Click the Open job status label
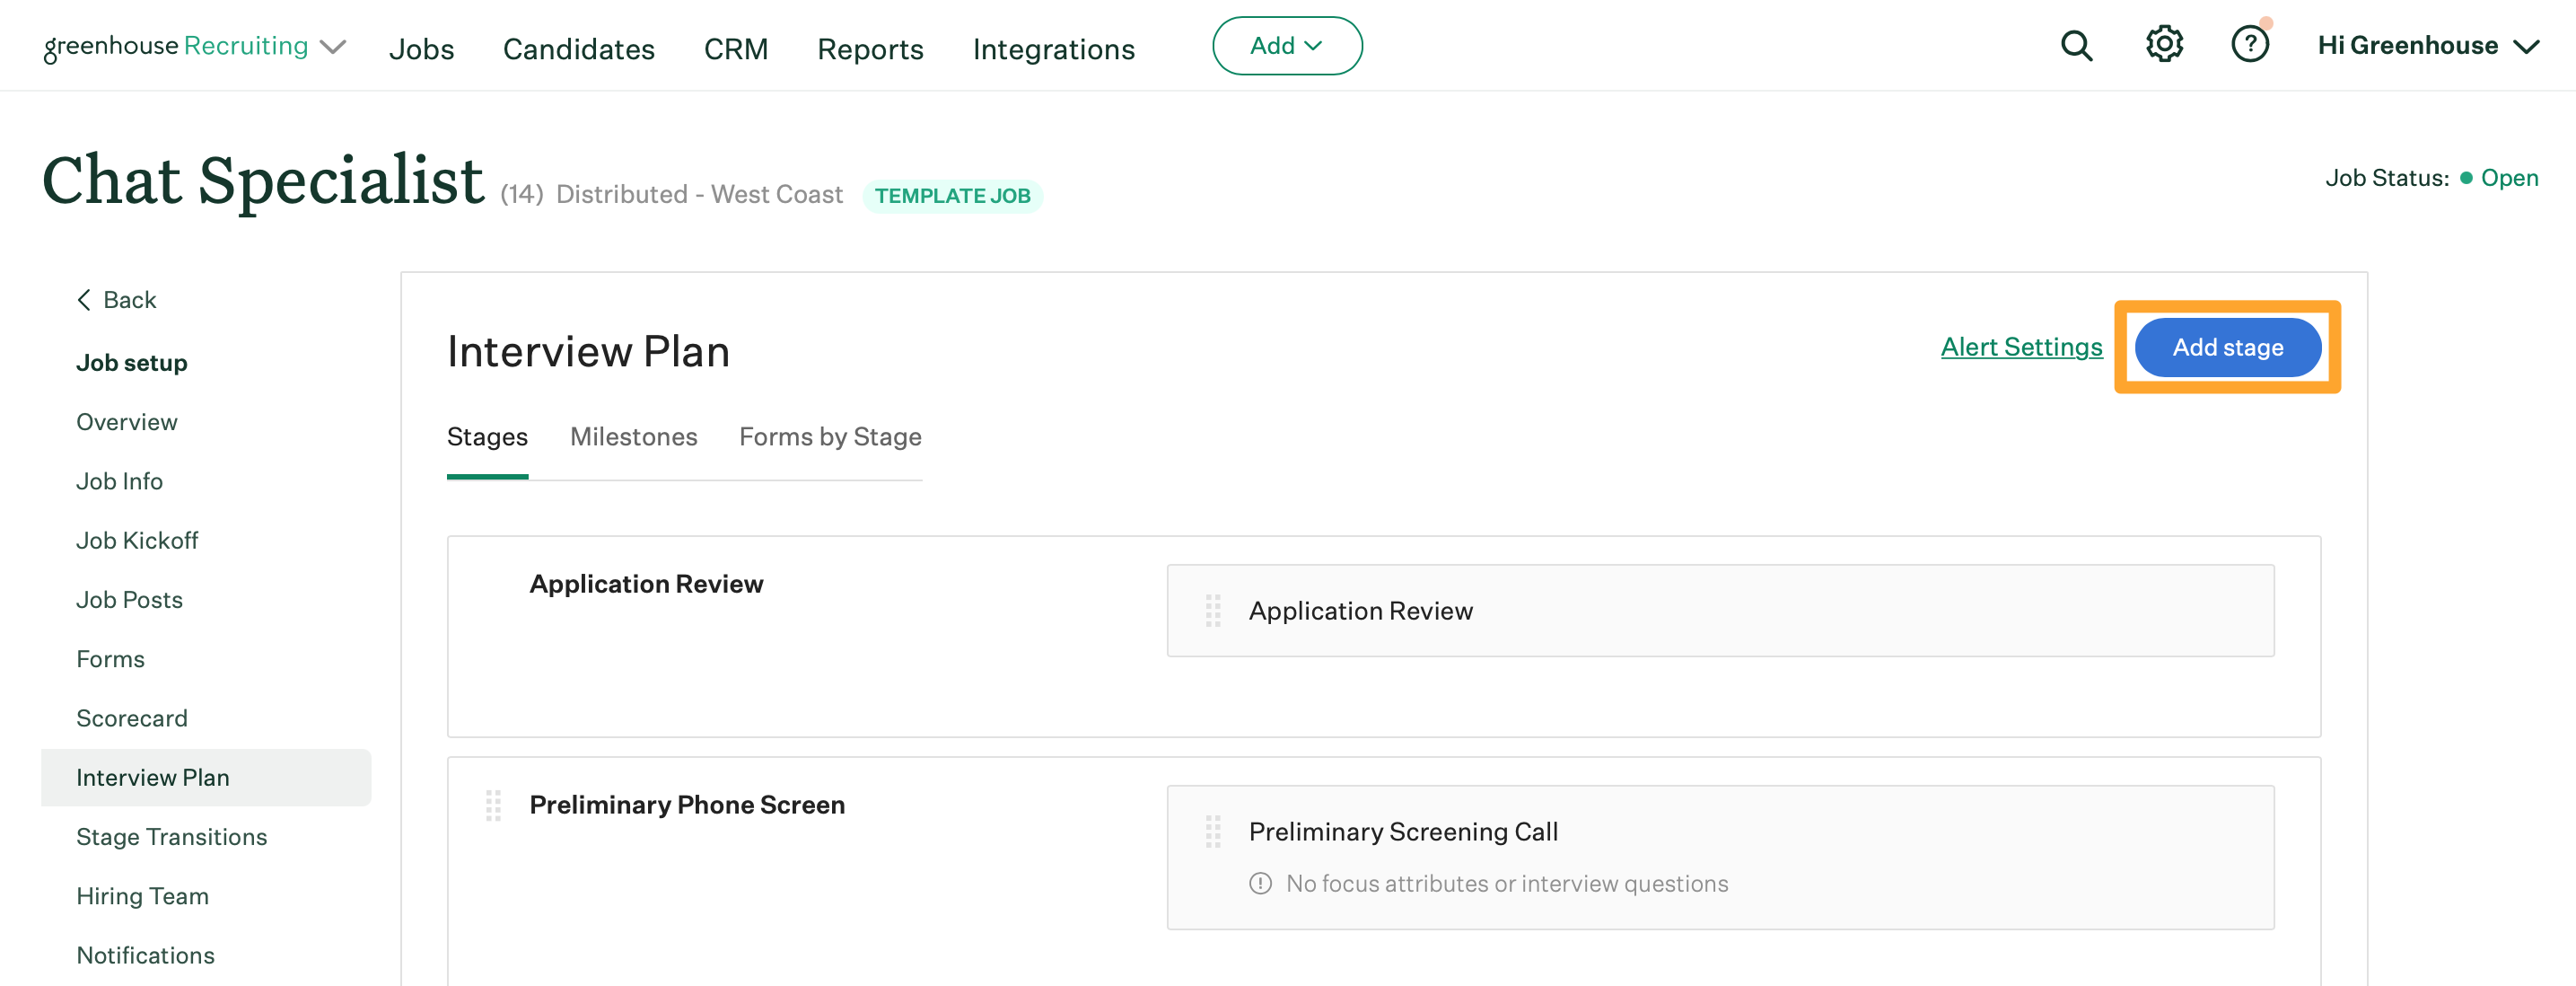This screenshot has width=2576, height=986. point(2509,178)
